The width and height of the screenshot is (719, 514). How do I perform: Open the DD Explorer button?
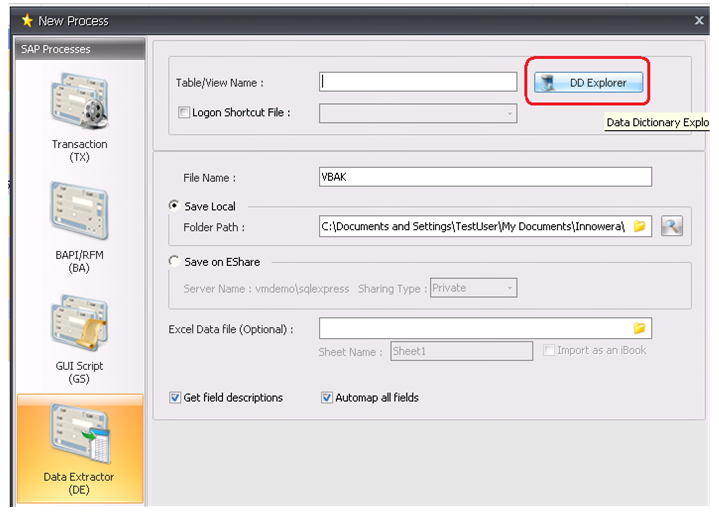tap(588, 83)
